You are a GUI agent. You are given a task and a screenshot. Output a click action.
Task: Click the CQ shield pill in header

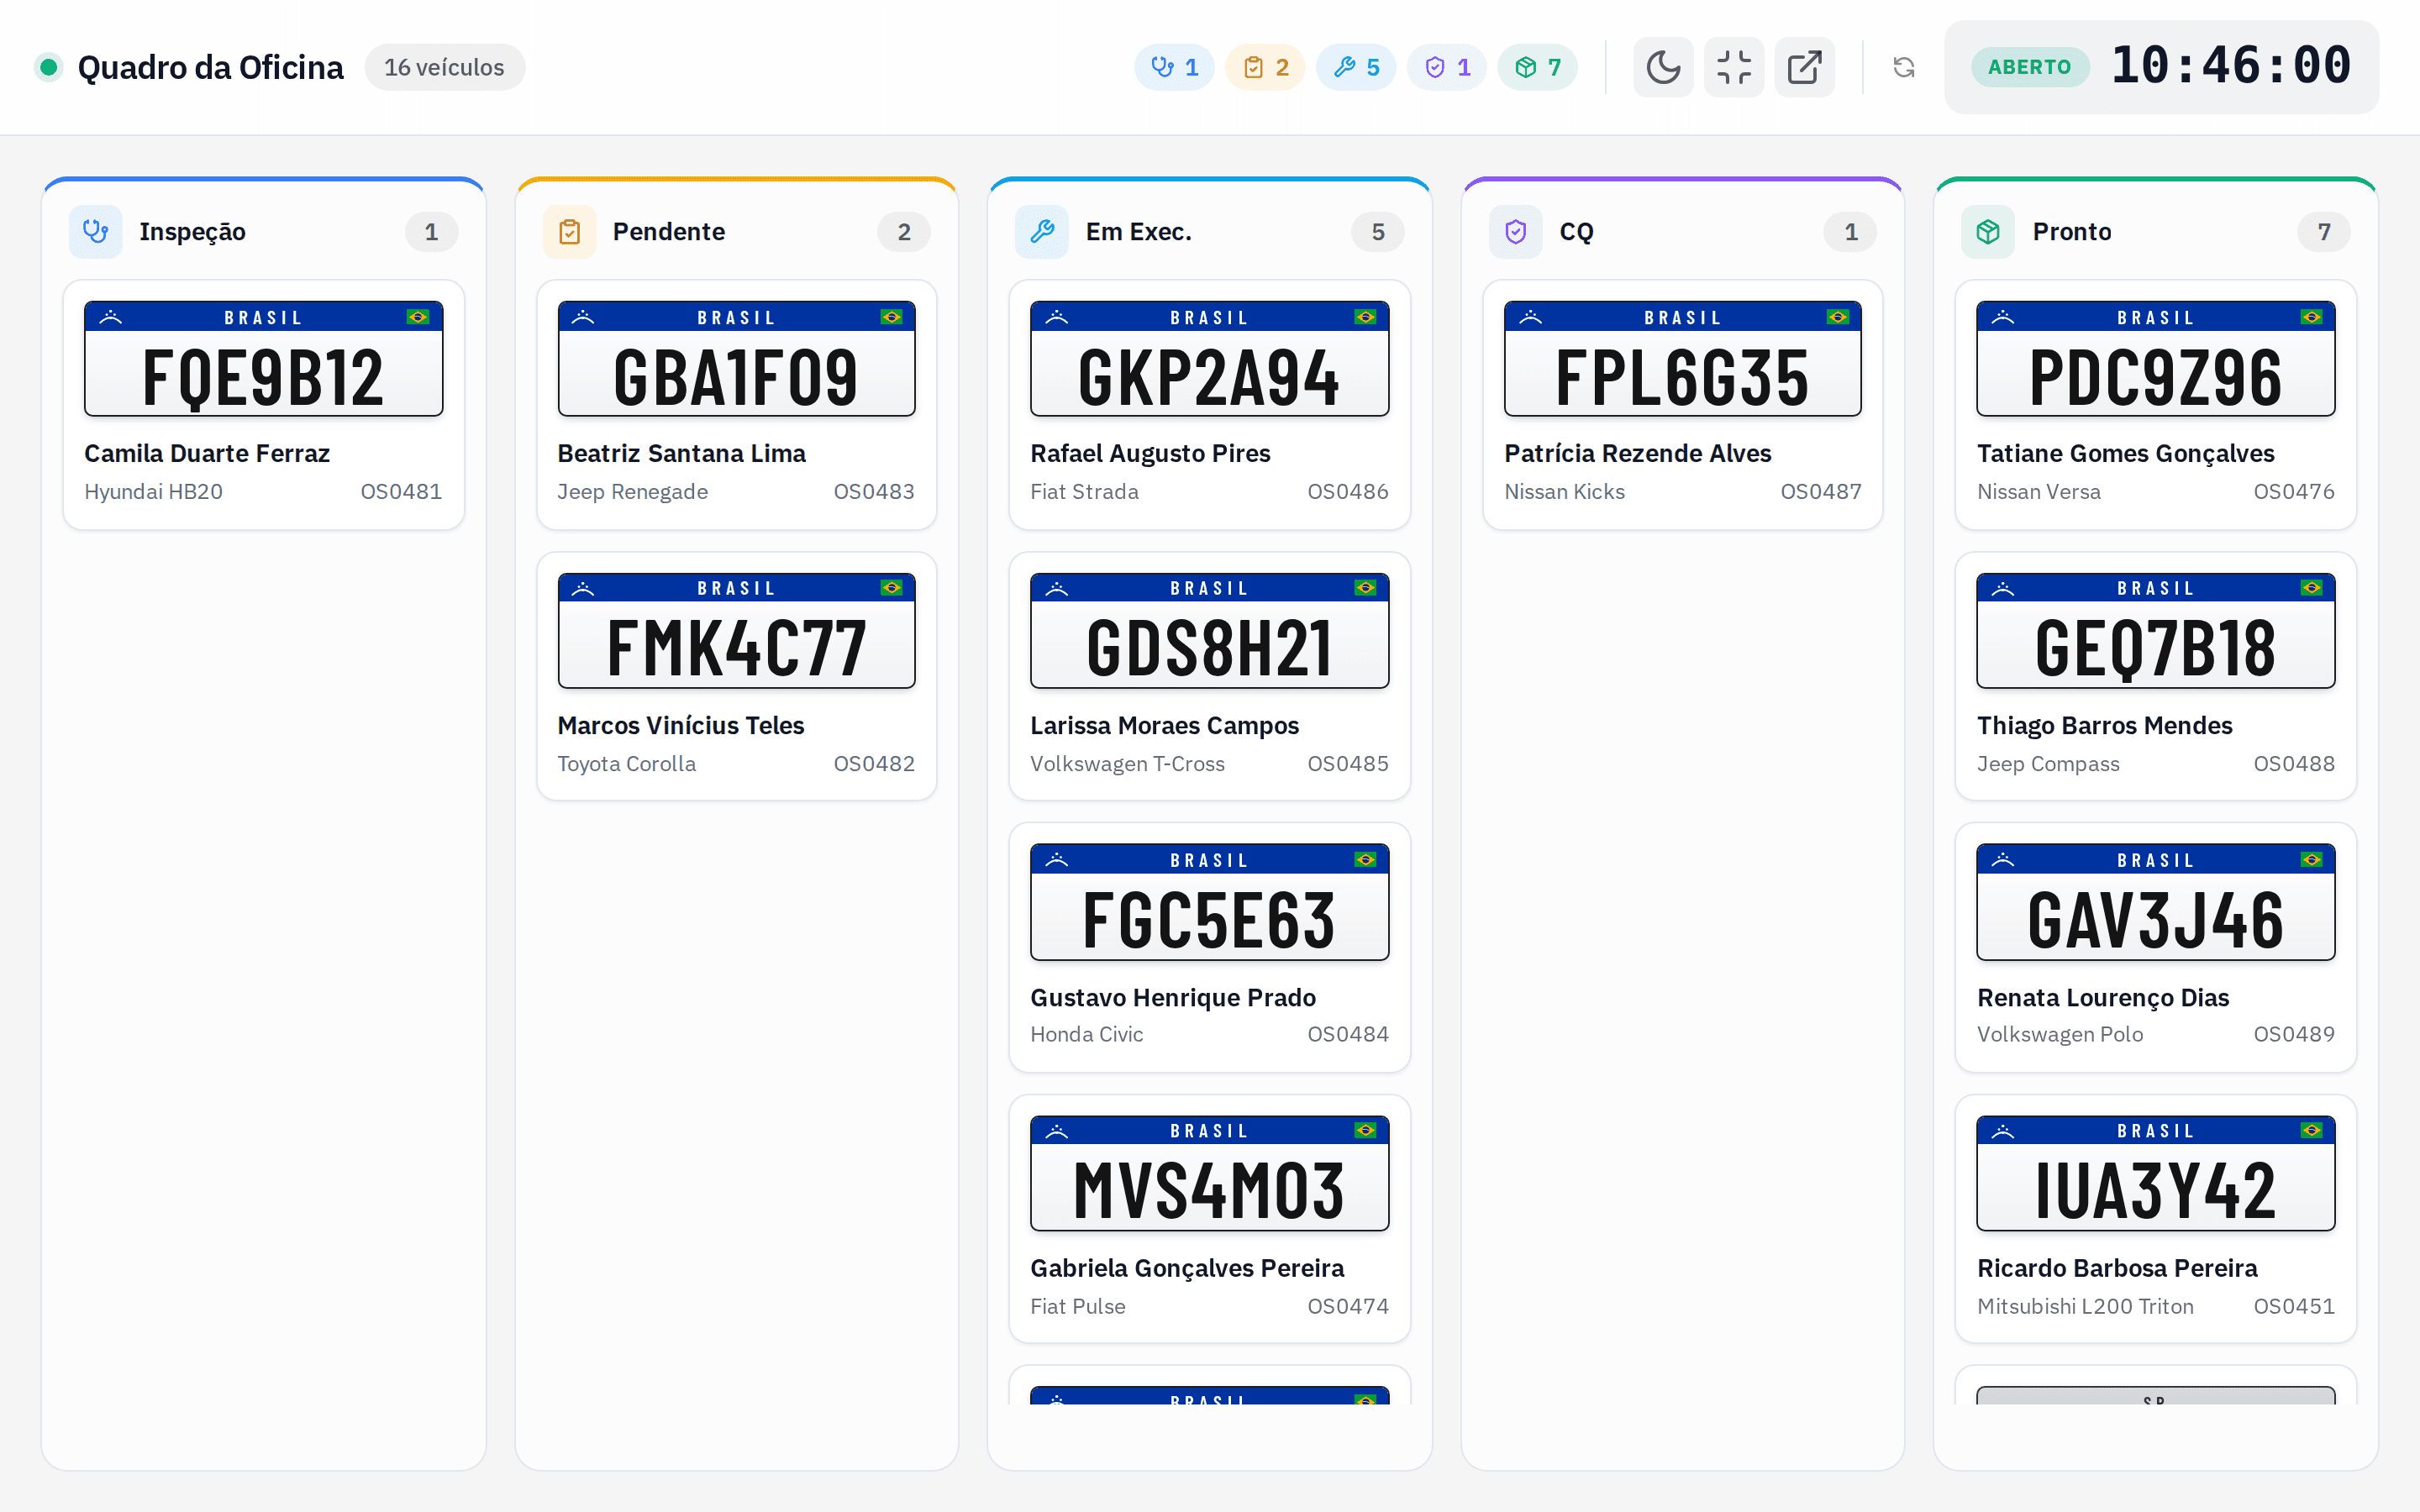point(1446,67)
